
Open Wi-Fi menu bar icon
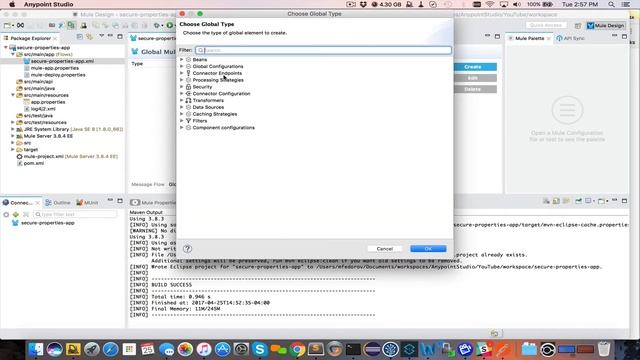coord(490,4)
